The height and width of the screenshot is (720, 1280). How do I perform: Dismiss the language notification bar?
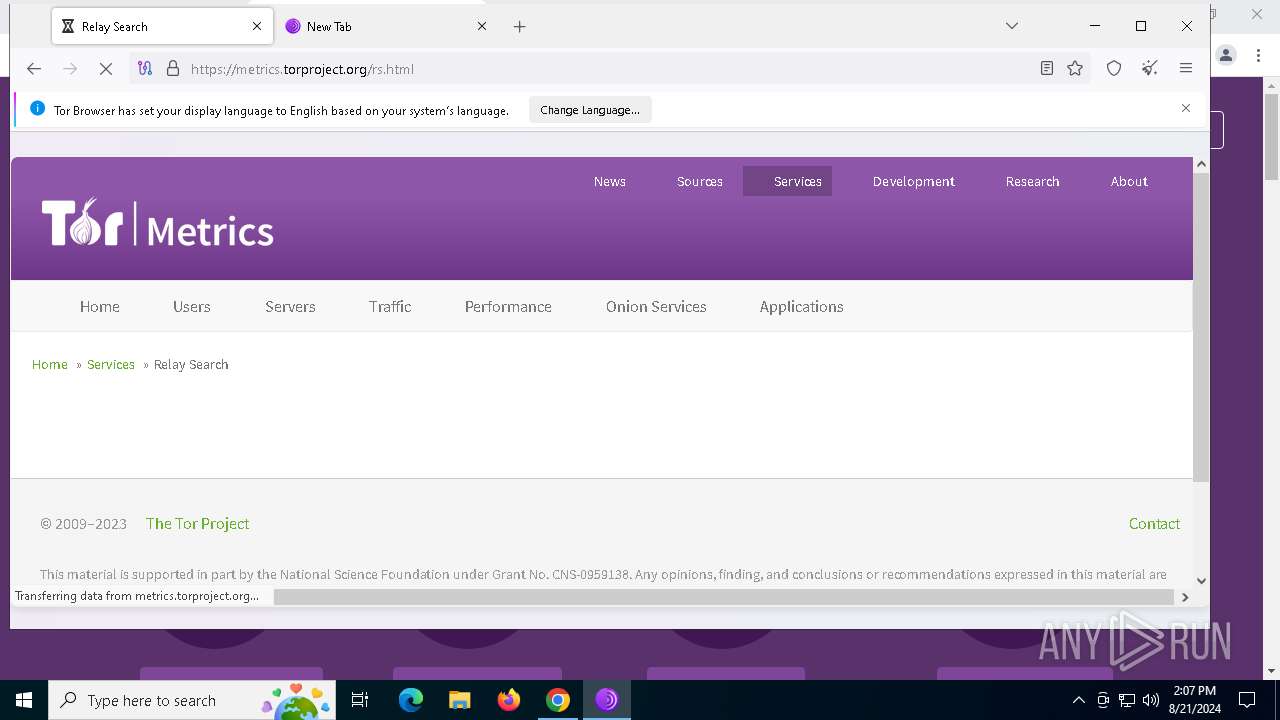point(1186,108)
